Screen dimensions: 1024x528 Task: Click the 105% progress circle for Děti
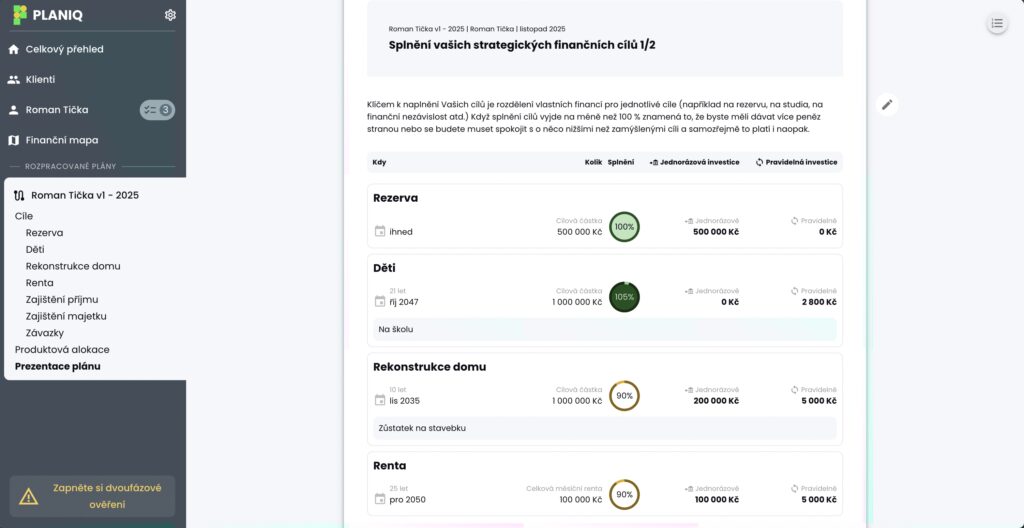624,297
